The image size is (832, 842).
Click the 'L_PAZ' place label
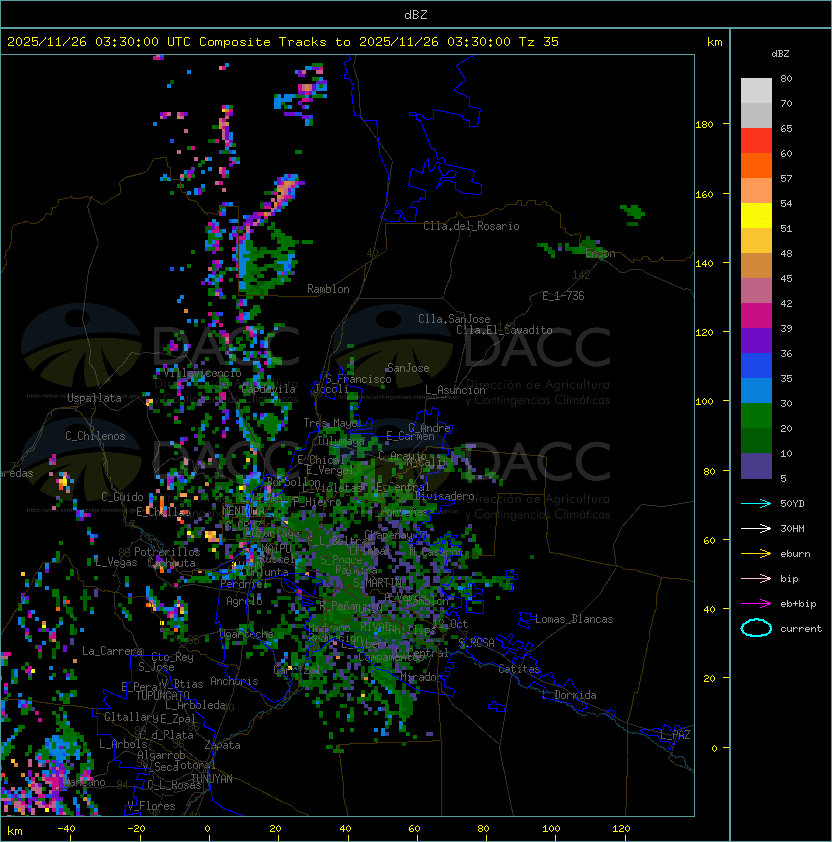tap(675, 735)
